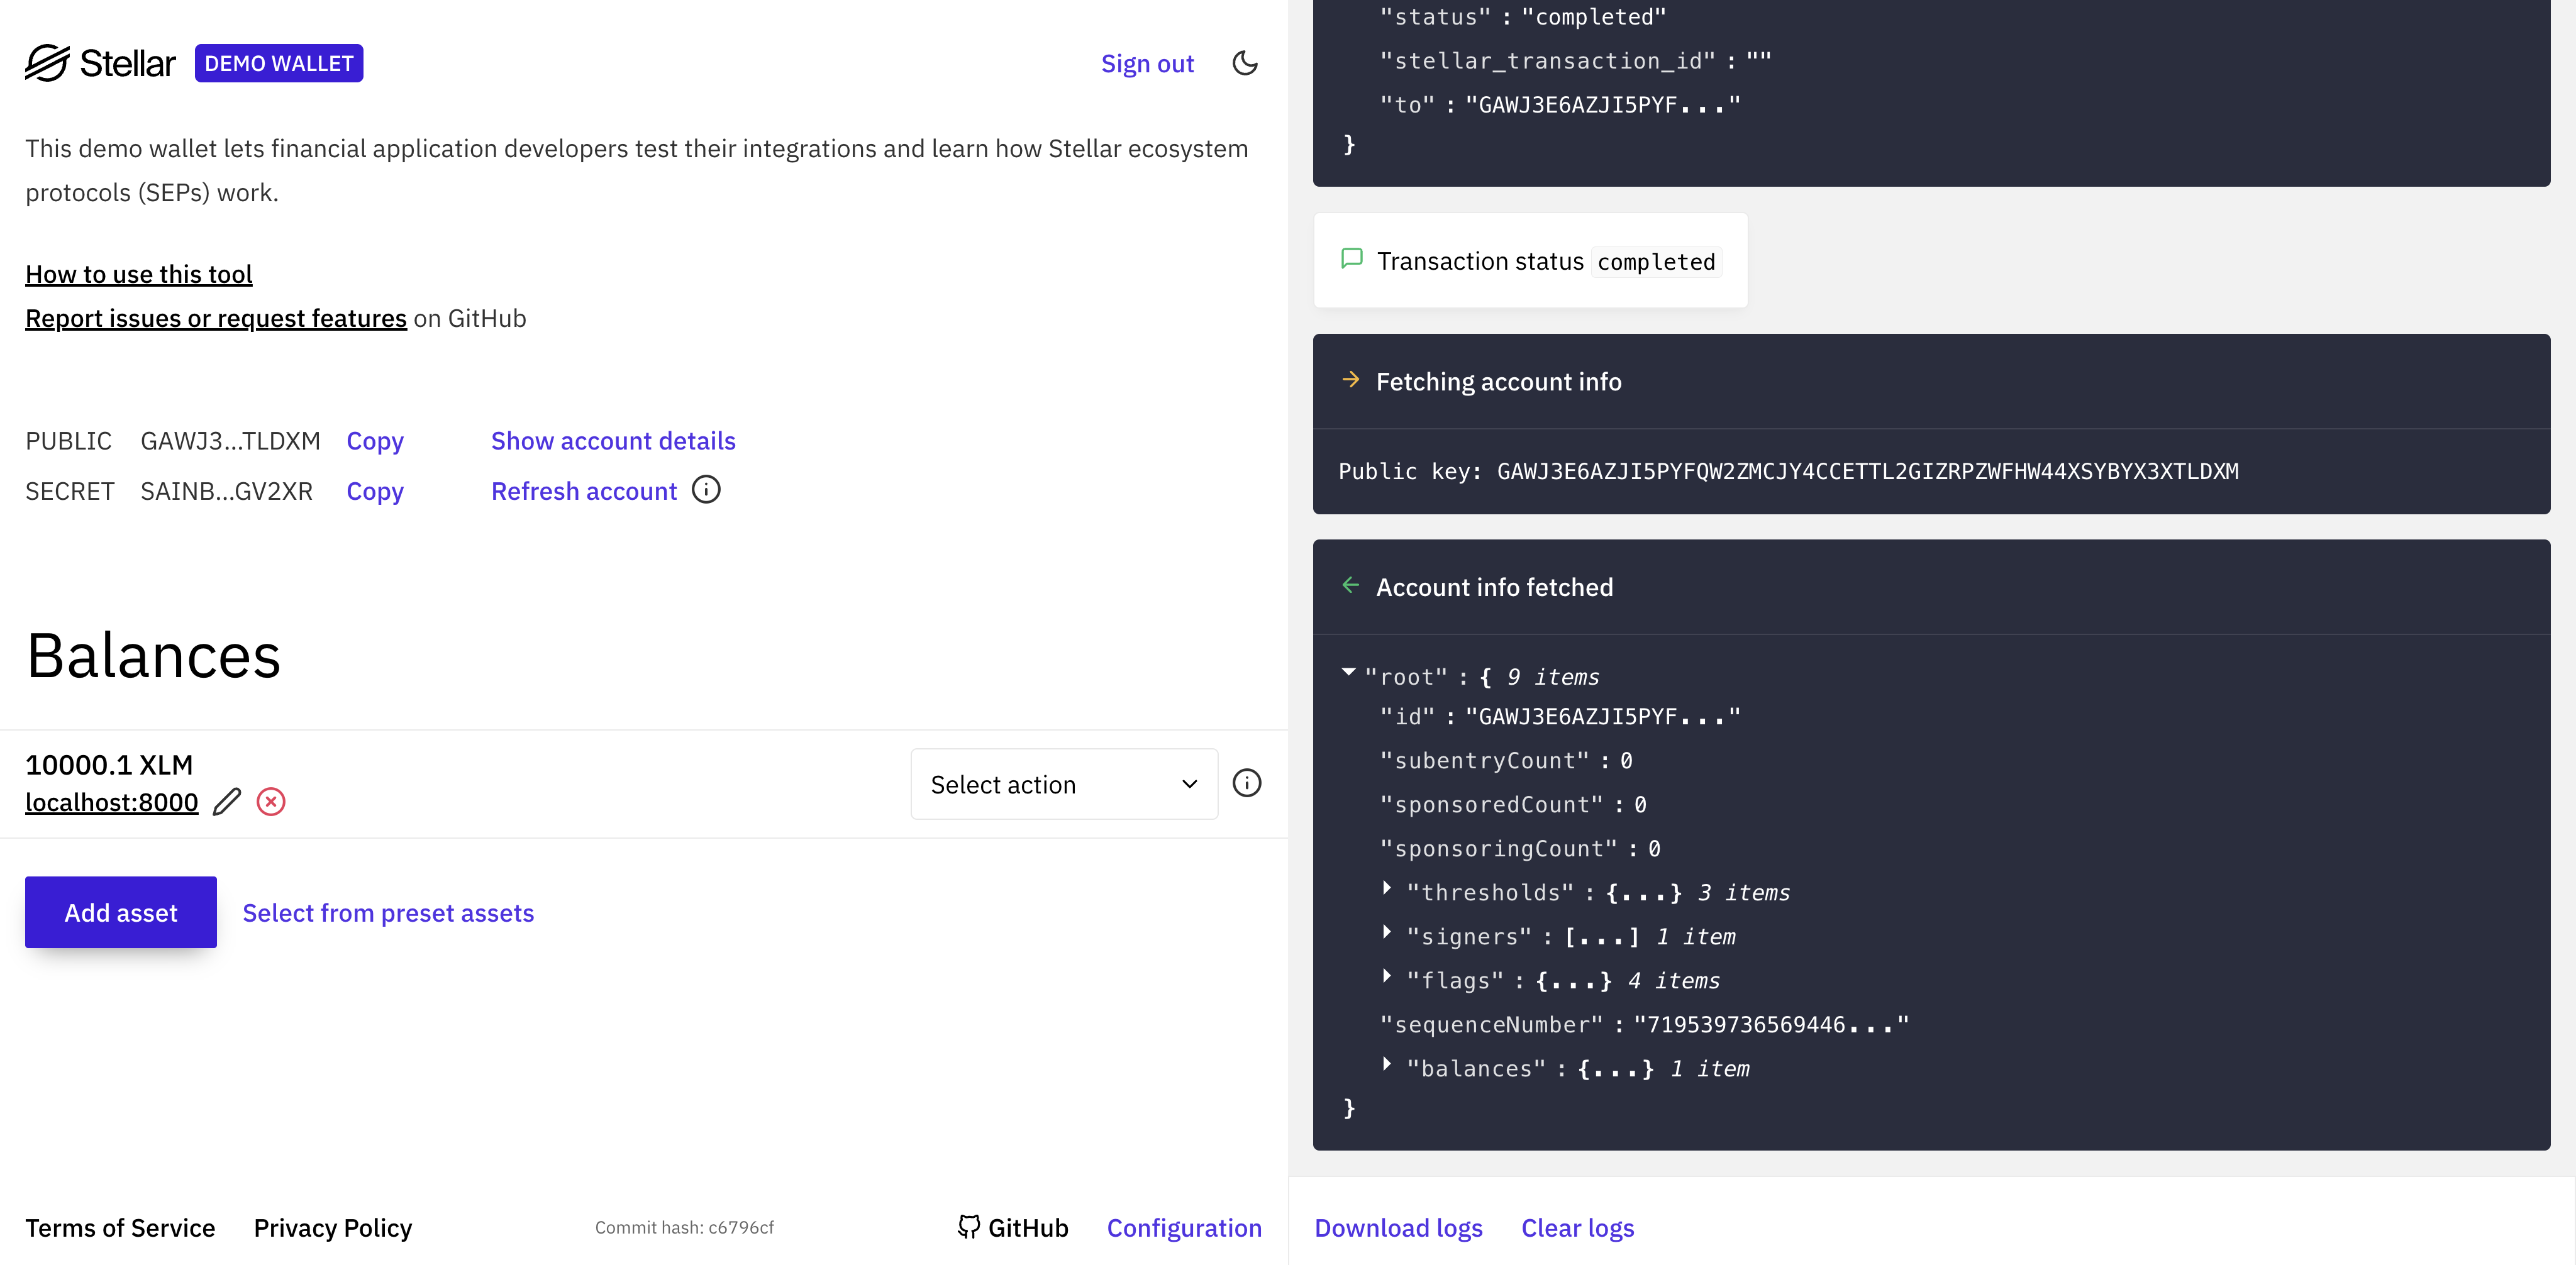This screenshot has height=1265, width=2576.
Task: Click the Stellar logo icon
Action: pyautogui.click(x=47, y=63)
